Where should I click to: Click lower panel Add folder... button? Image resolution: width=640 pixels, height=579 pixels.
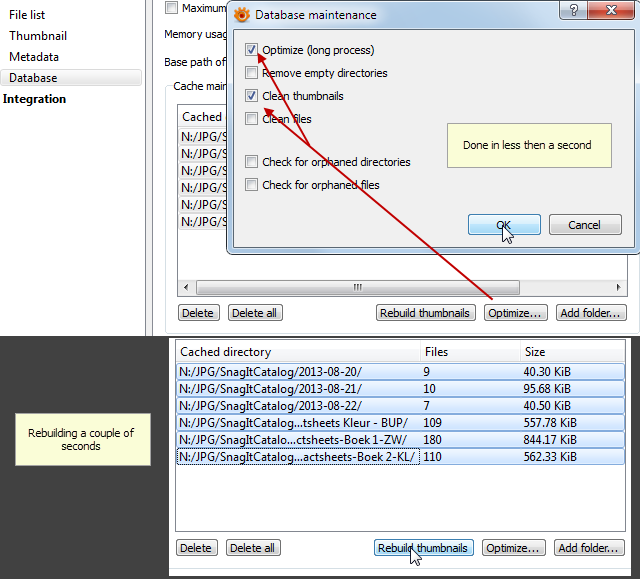[589, 548]
